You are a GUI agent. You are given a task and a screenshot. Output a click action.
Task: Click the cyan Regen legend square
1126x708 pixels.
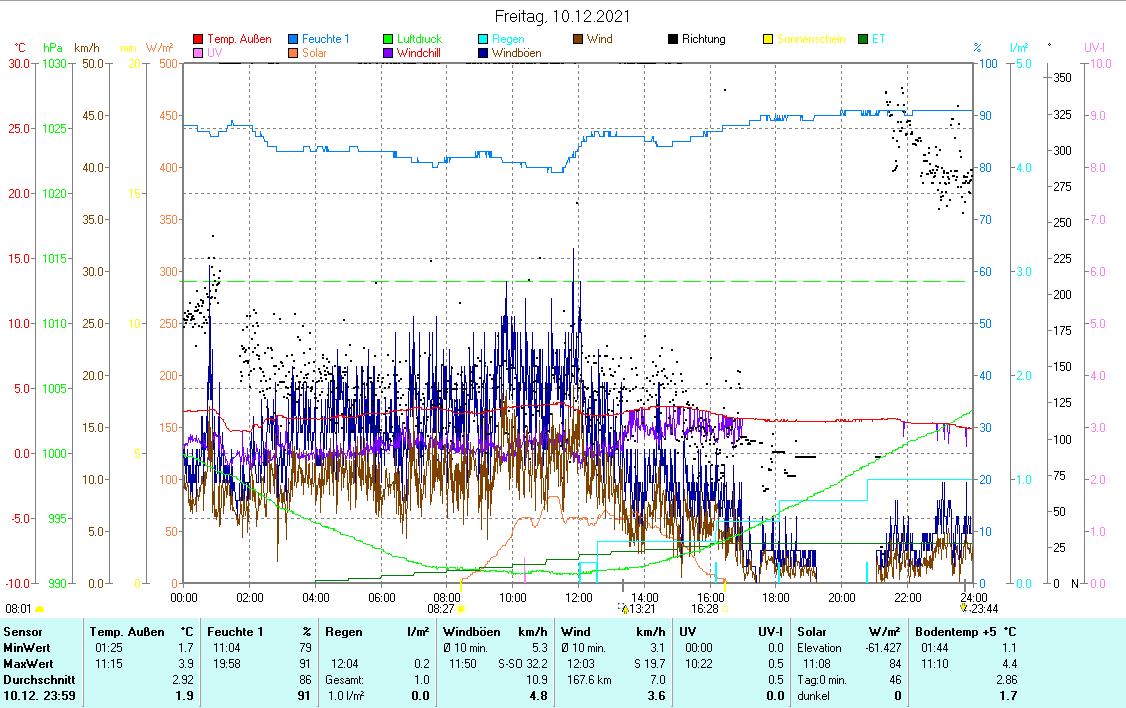coord(483,40)
